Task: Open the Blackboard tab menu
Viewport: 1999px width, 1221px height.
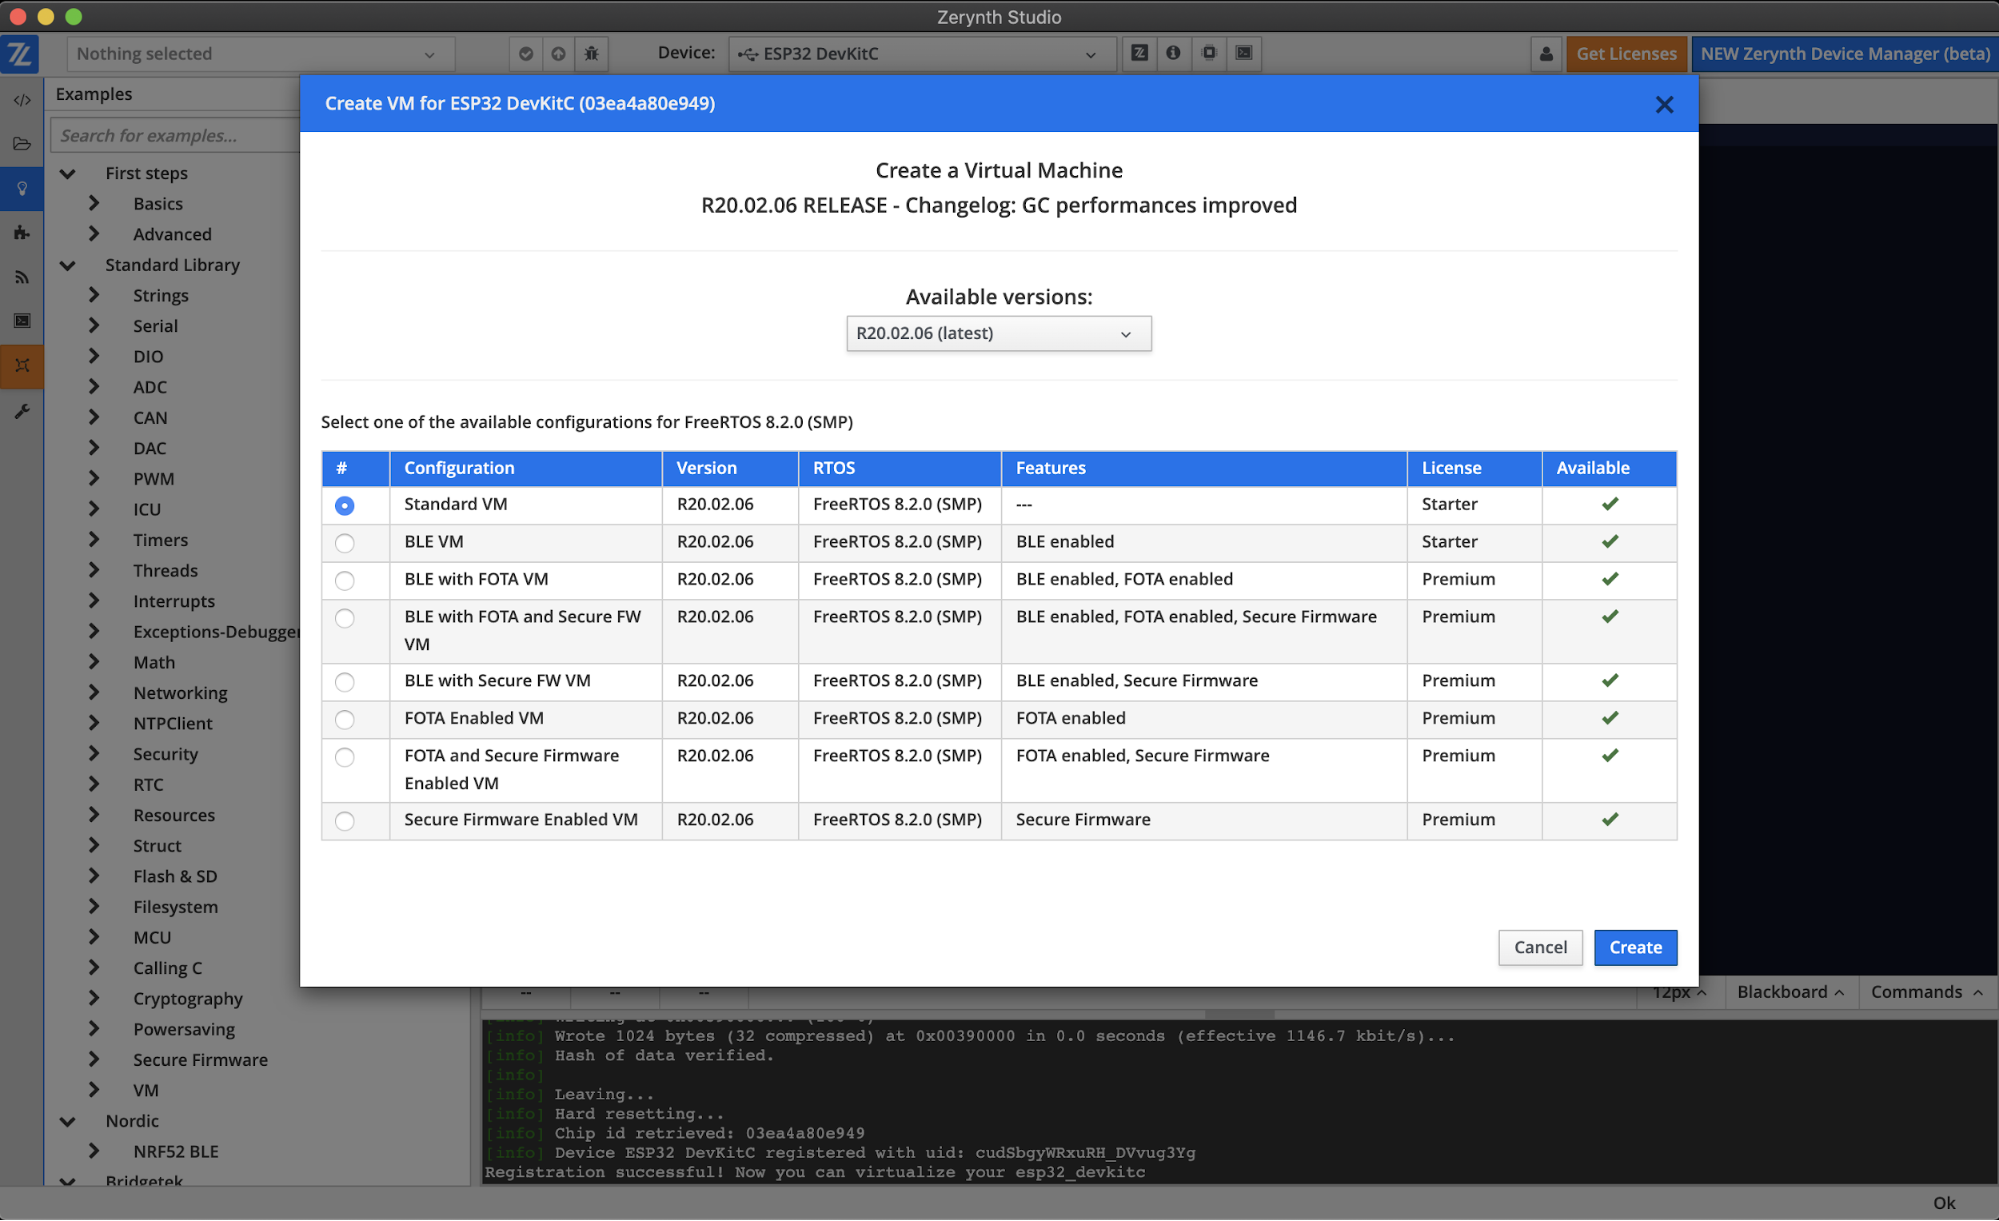Action: 1789,992
